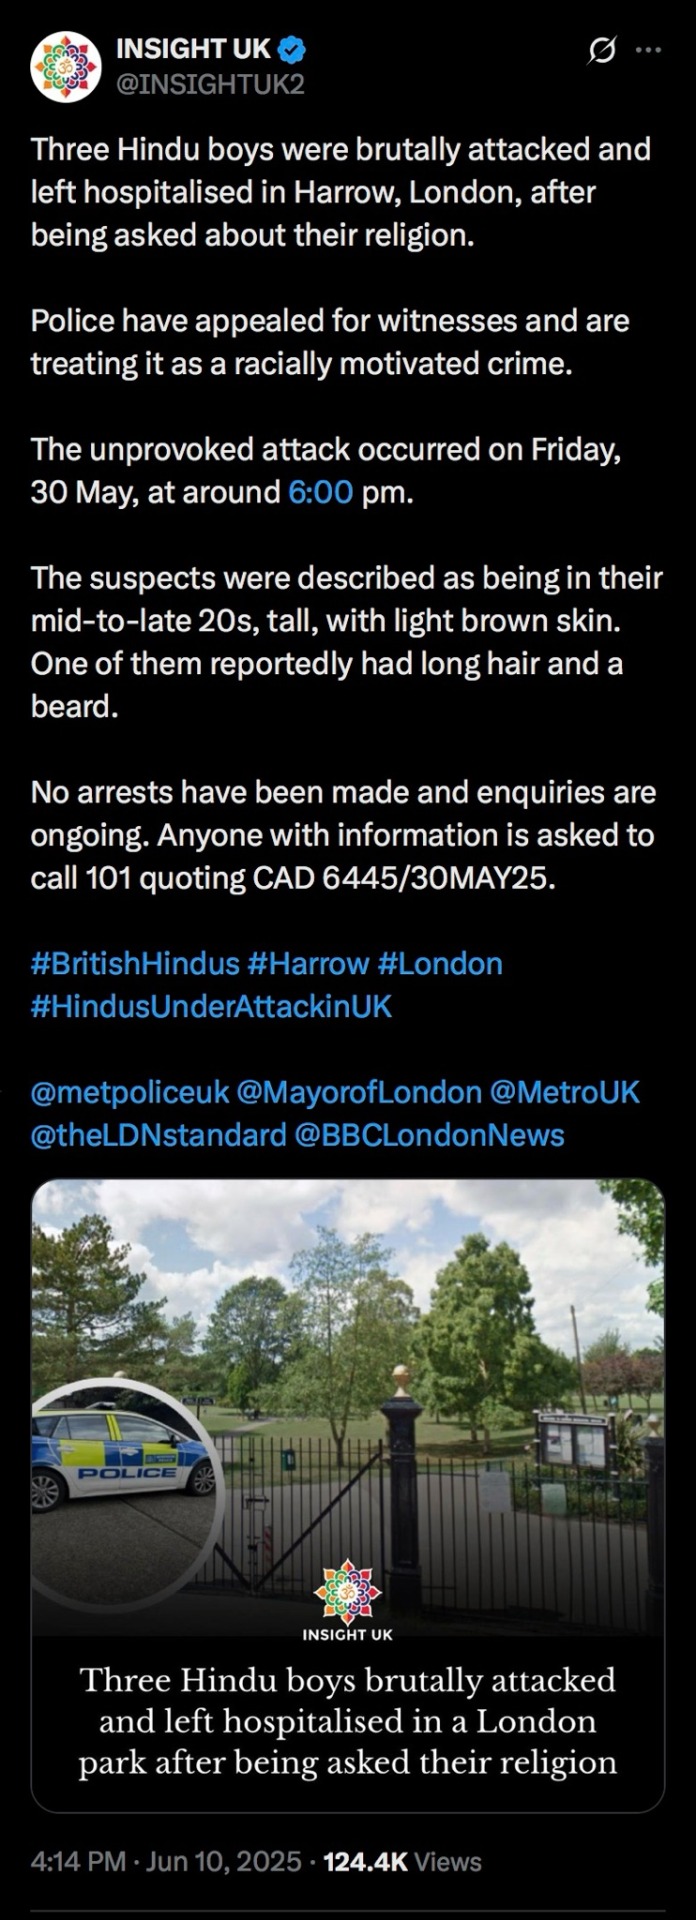Screen dimensions: 696x1920
Task: Visit the @theLDNstandard mention
Action: point(159,1135)
